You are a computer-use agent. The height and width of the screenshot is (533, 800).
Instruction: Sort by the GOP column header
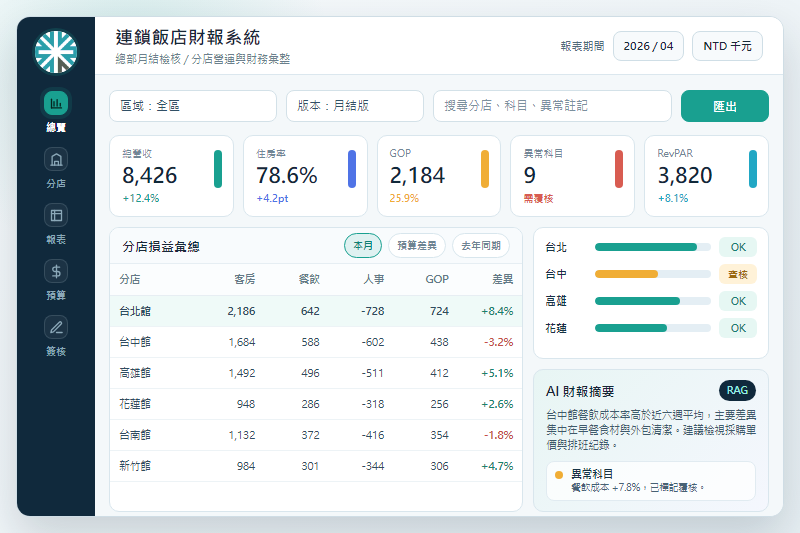tap(437, 279)
